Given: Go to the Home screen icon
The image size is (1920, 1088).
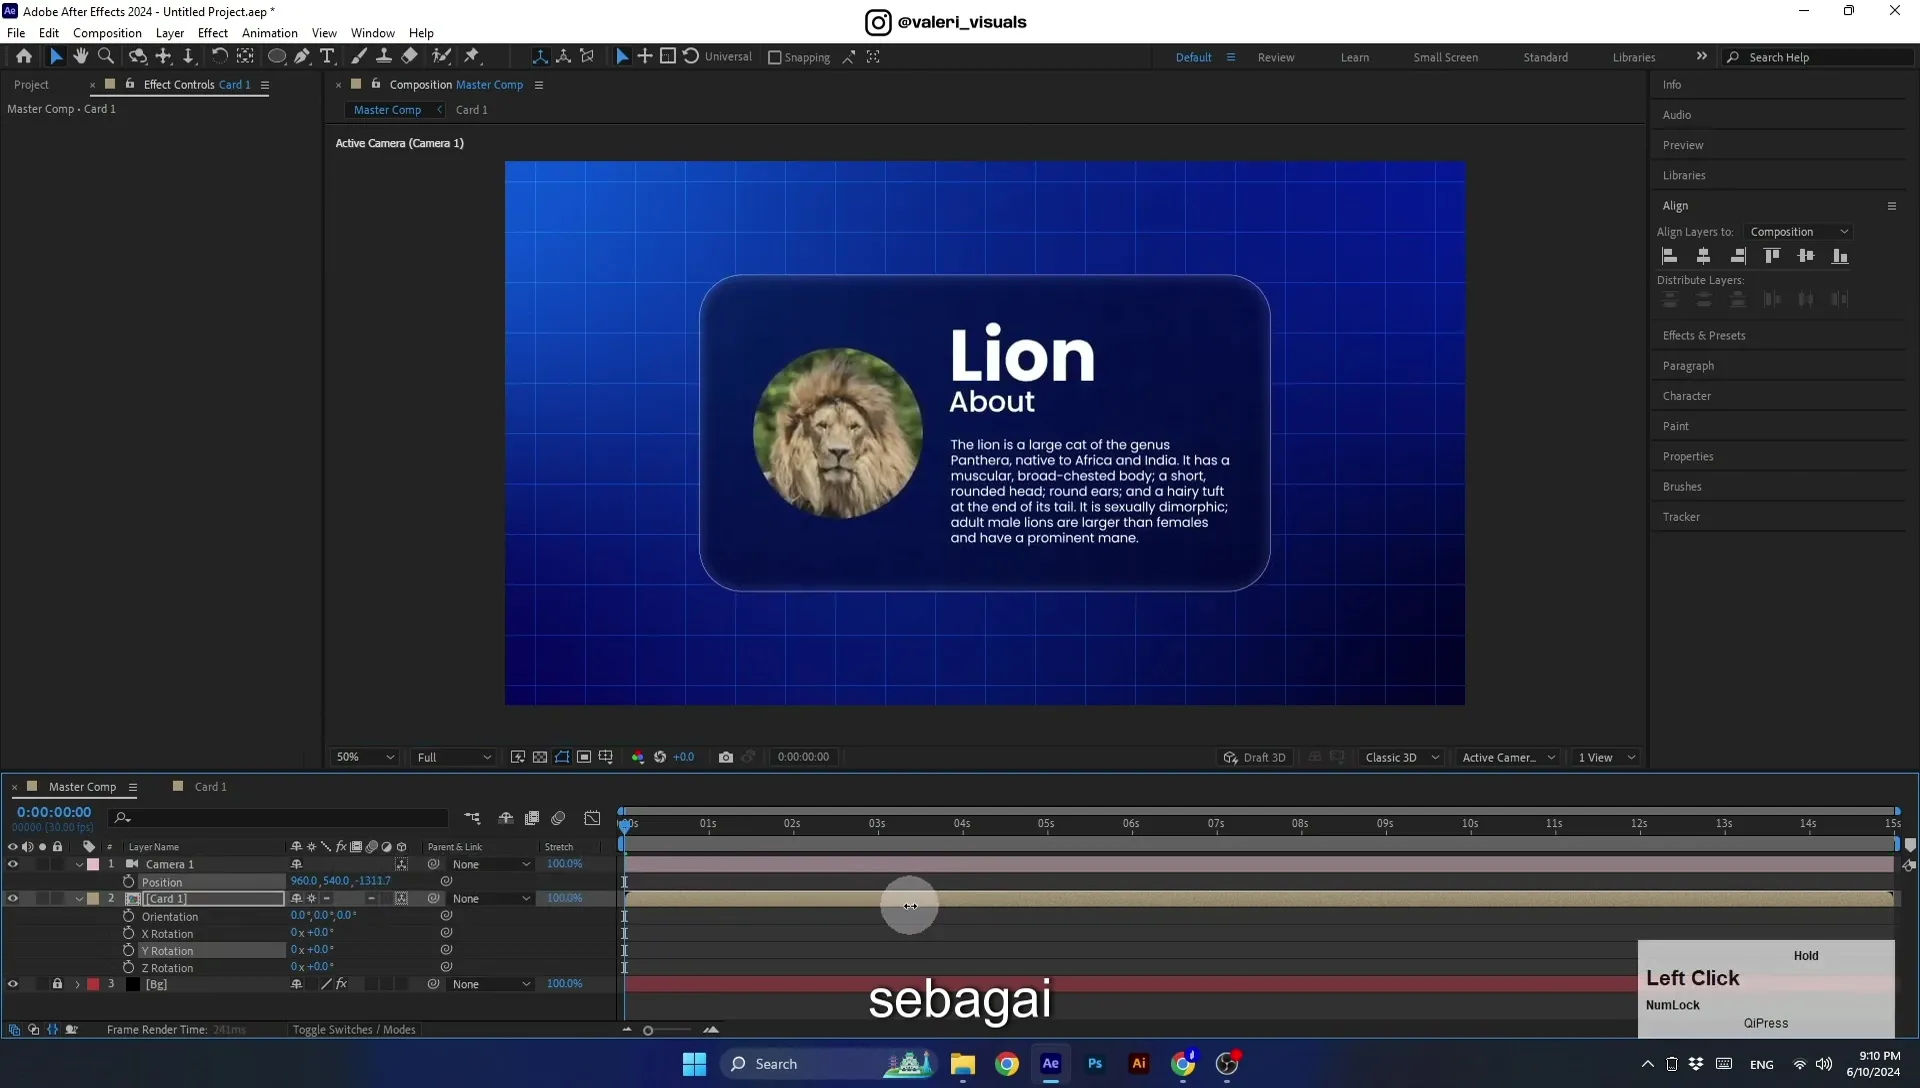Looking at the screenshot, I should click(24, 57).
